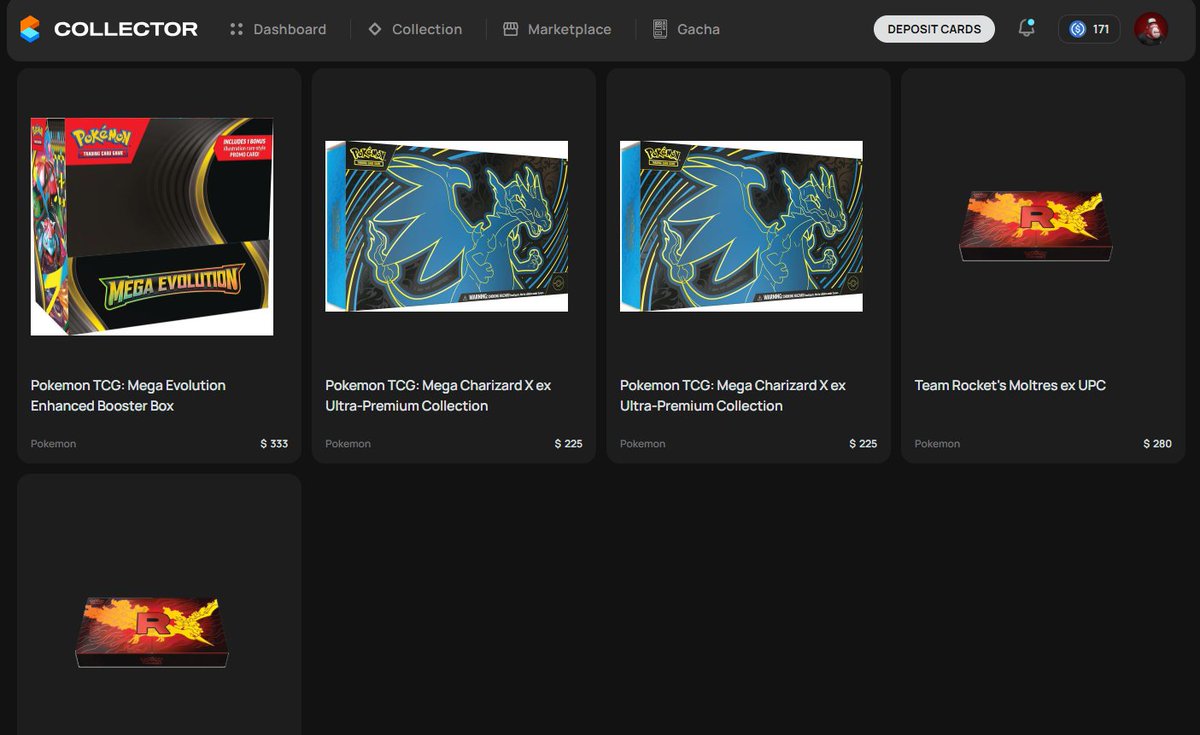Image resolution: width=1200 pixels, height=735 pixels.
Task: Click the Gacha machine icon
Action: click(660, 29)
